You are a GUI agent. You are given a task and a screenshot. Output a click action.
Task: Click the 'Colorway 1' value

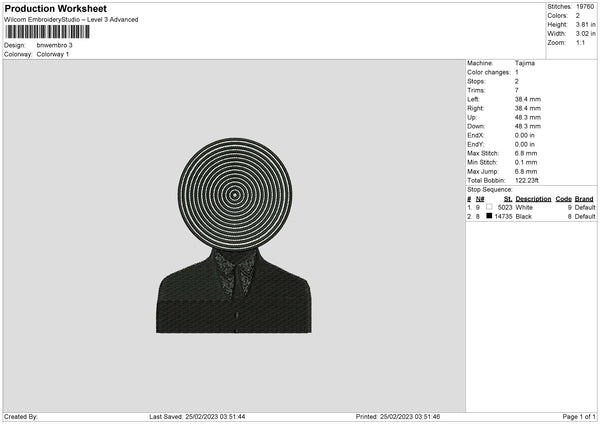pyautogui.click(x=53, y=54)
